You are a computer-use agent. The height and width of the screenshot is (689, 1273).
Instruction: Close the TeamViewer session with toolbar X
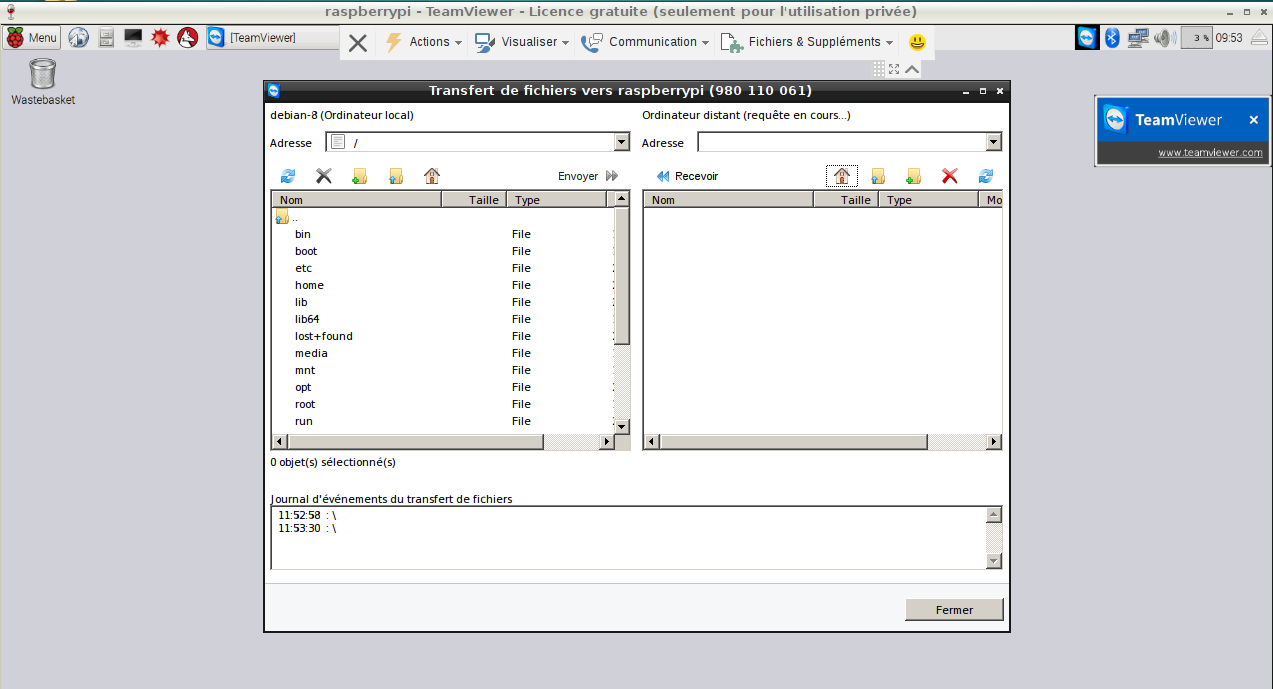358,42
